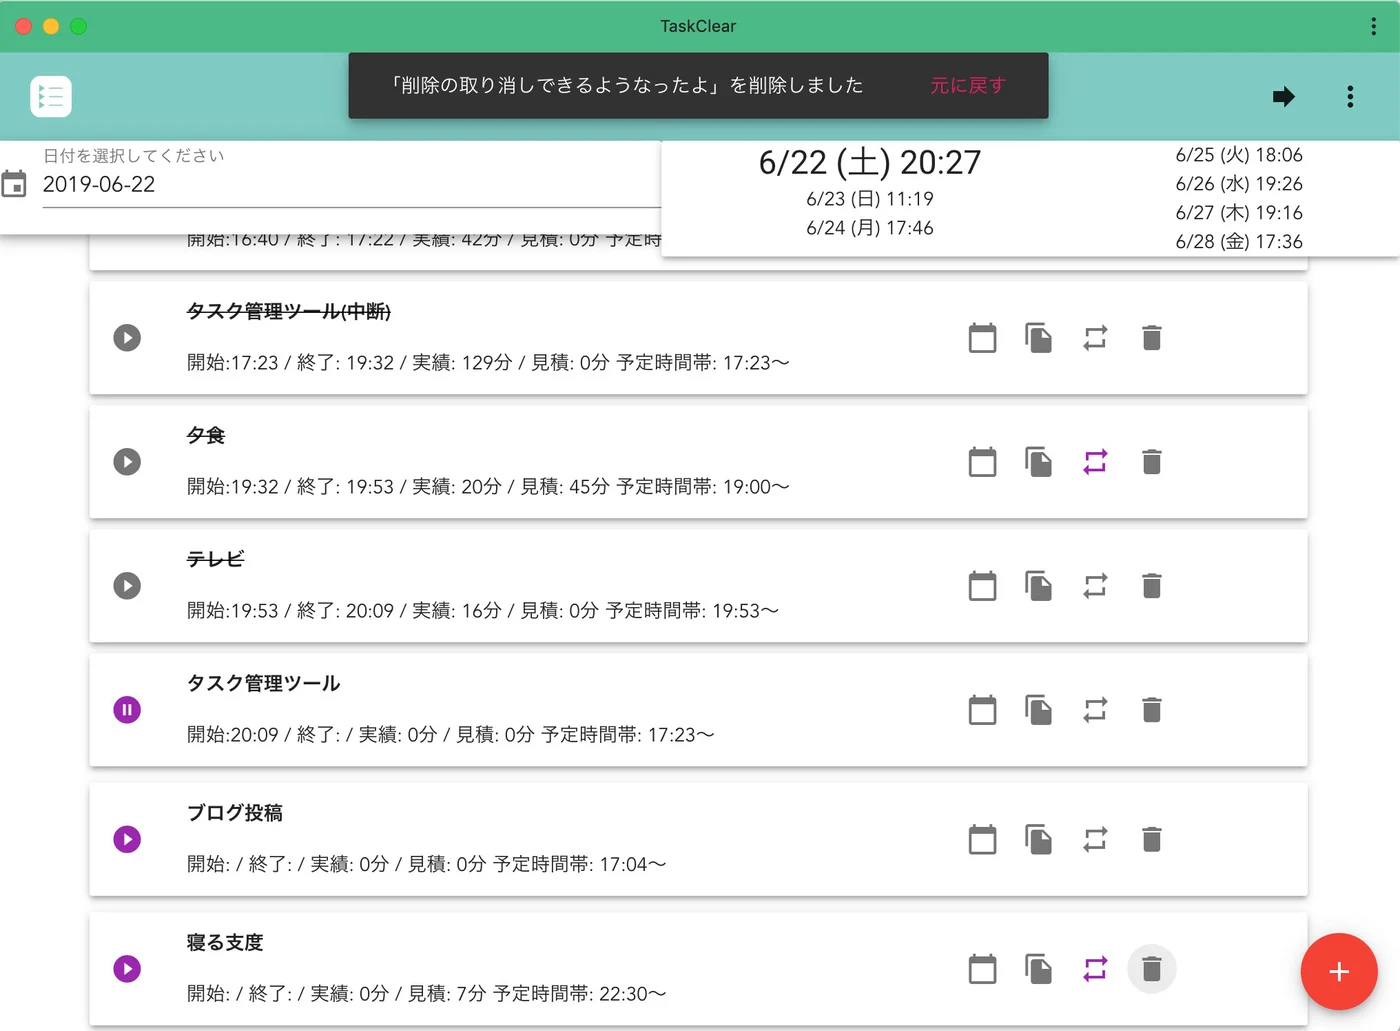Copy the 夕食 task
Screen dimensions: 1400x1031
(1039, 462)
